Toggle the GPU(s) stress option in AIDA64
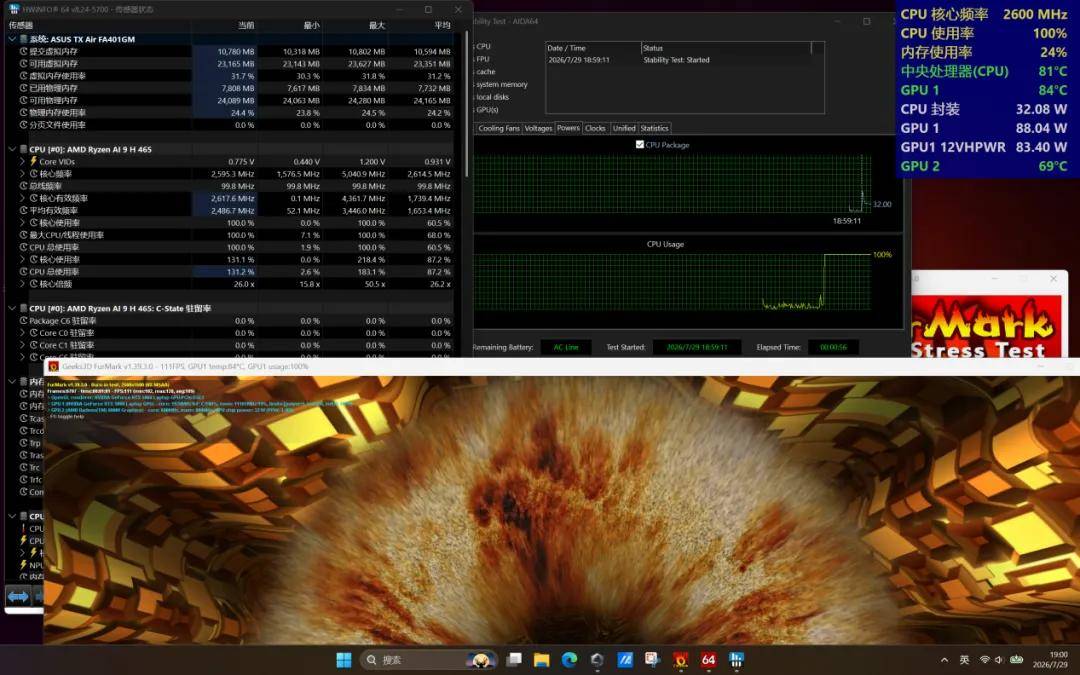The height and width of the screenshot is (675, 1080). [486, 110]
